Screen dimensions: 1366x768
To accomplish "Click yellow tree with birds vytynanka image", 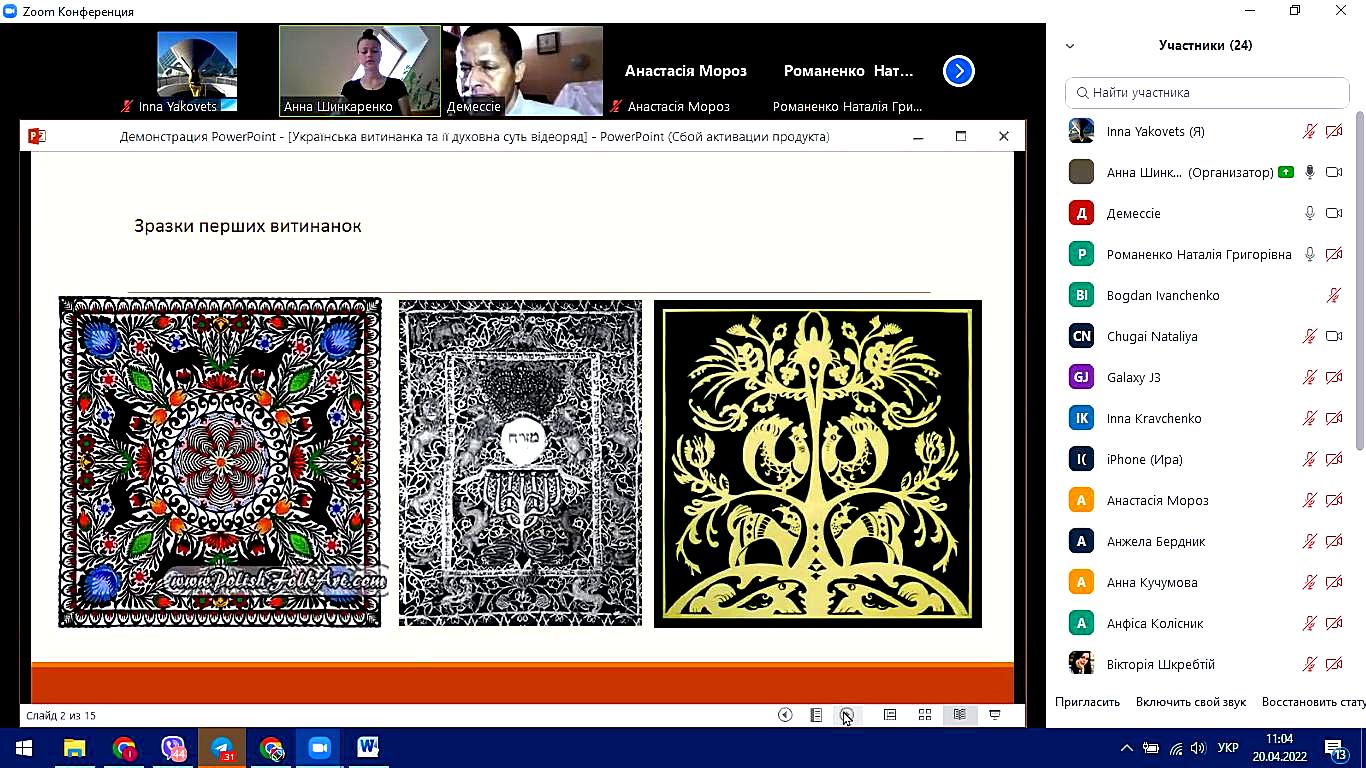I will click(x=818, y=464).
